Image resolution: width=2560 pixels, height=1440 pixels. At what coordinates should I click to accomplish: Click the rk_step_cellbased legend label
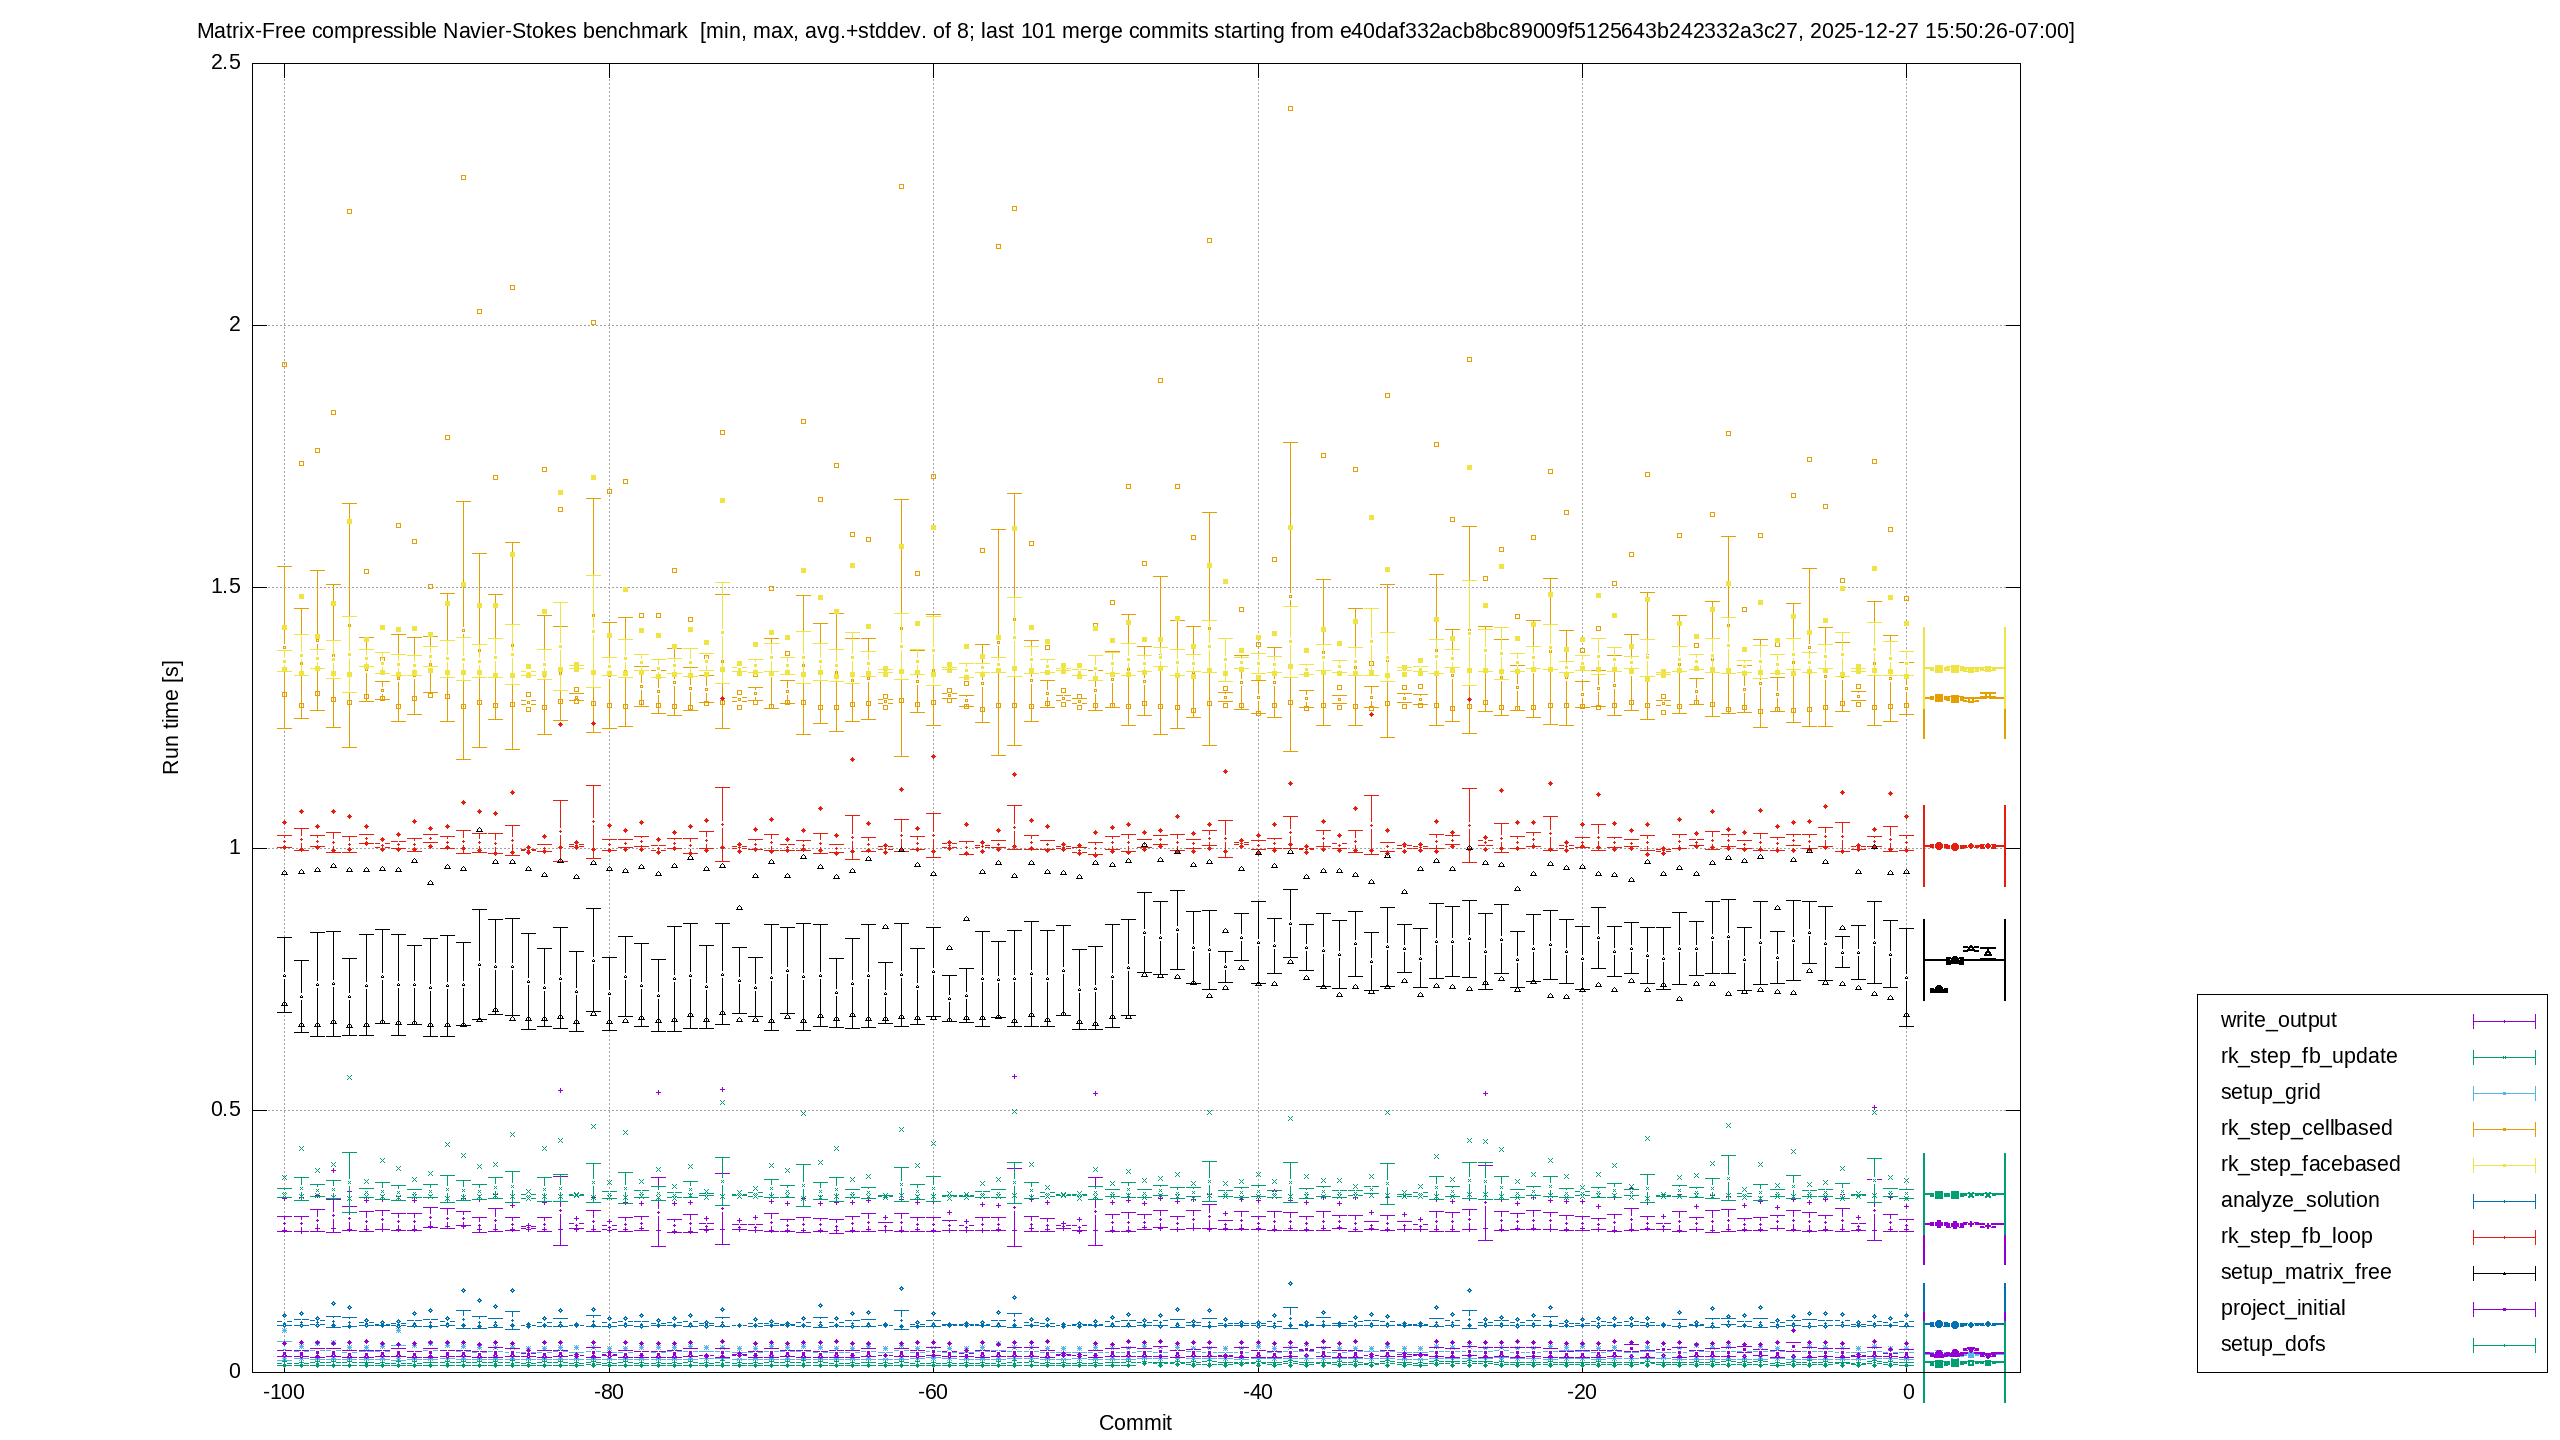(2306, 1128)
